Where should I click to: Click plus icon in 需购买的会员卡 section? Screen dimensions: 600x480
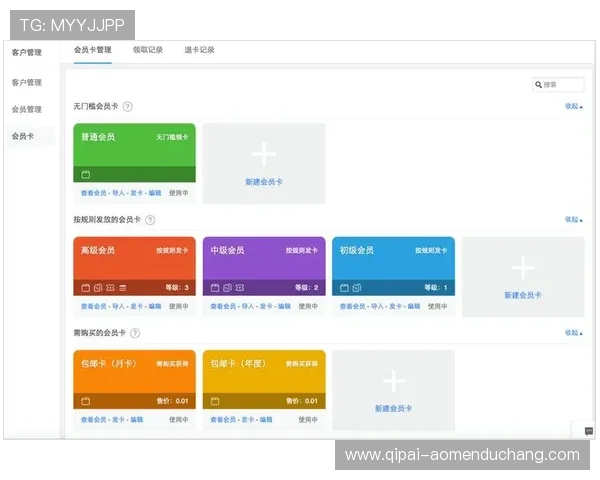[x=394, y=381]
